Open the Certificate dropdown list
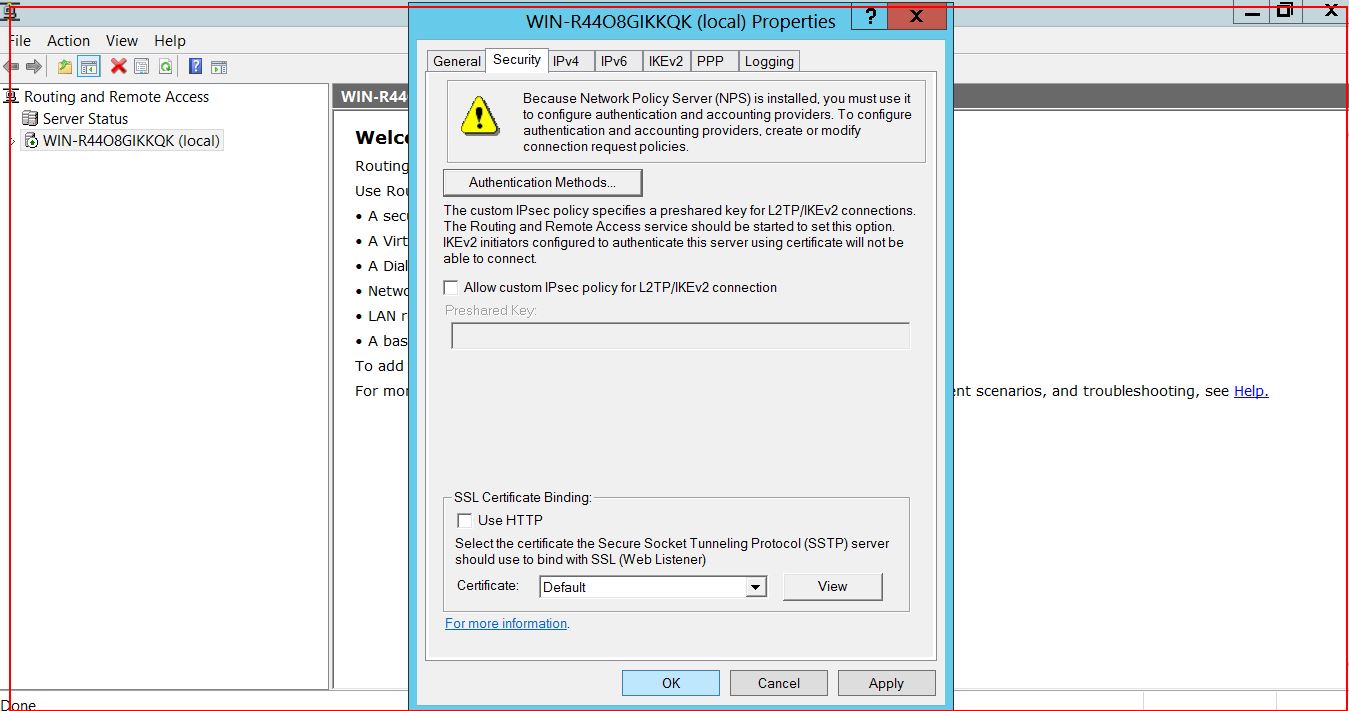Screen dimensions: 1349x711 point(756,587)
